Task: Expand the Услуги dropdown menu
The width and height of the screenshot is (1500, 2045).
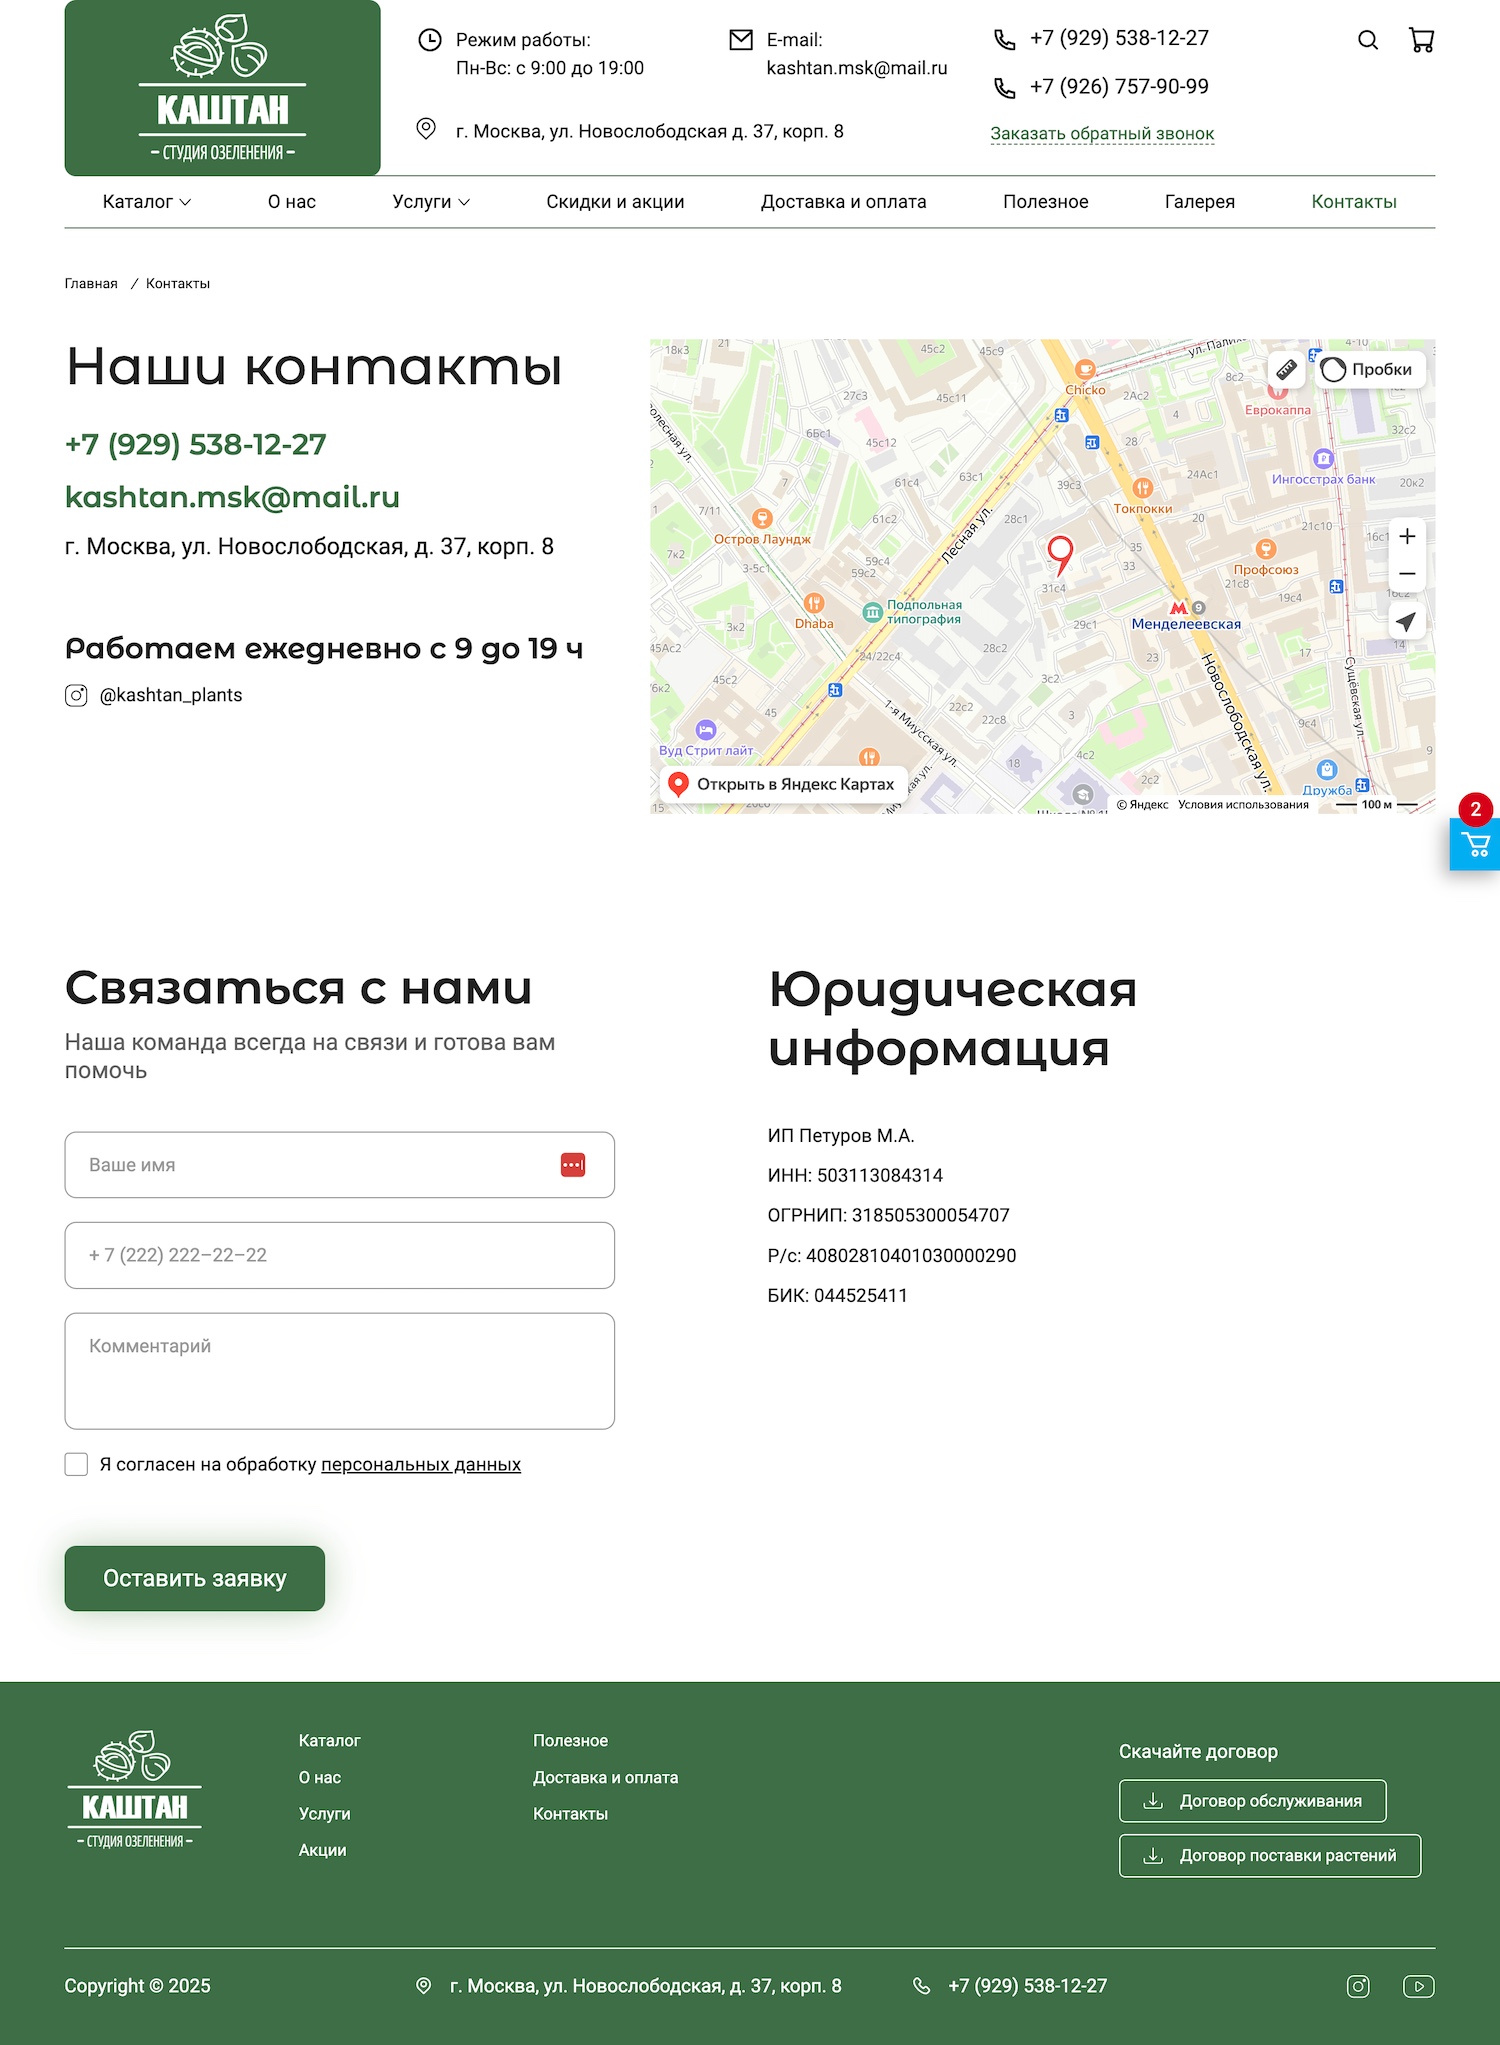Action: click(431, 202)
